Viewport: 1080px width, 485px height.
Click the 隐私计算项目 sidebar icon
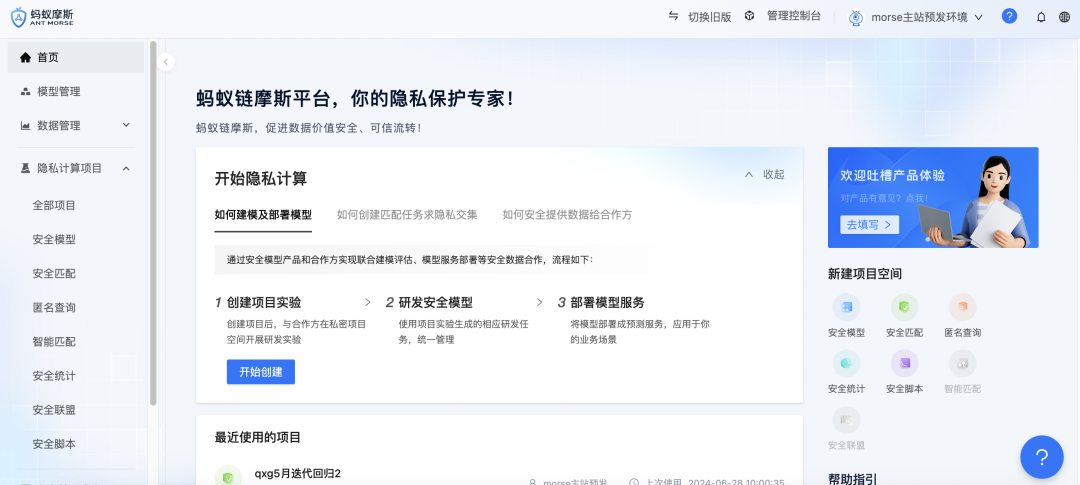click(25, 168)
